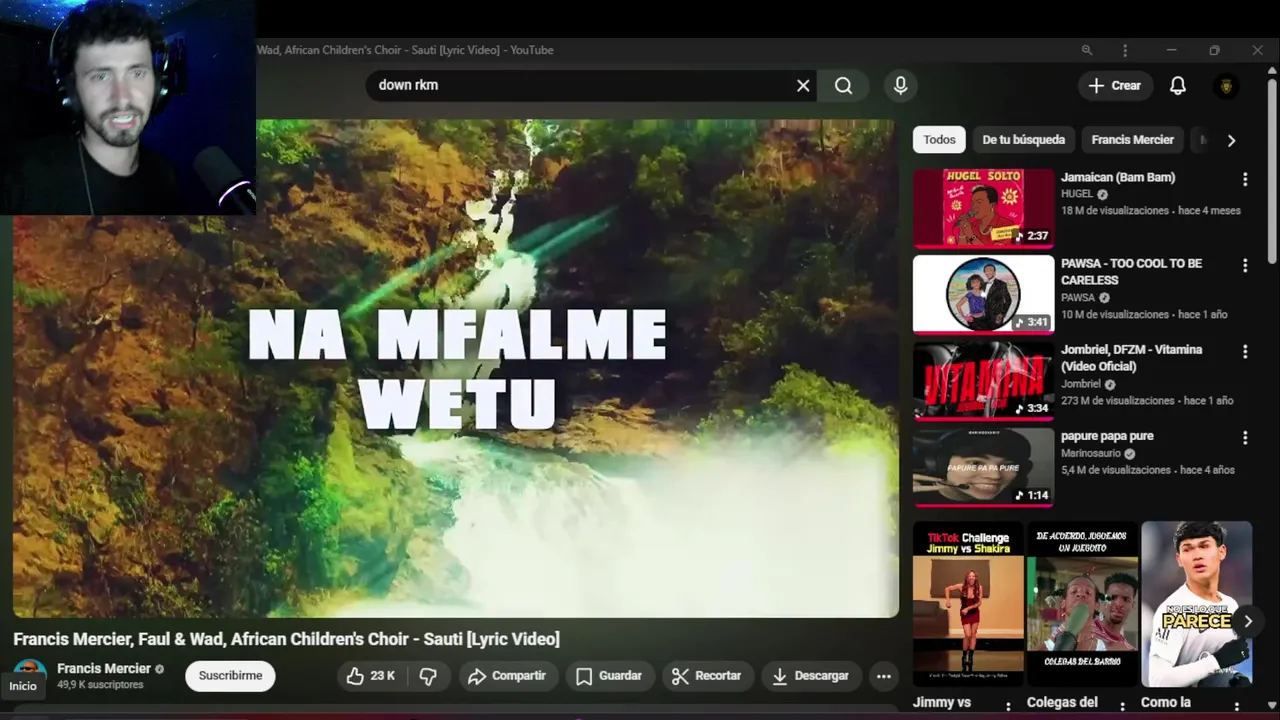Click the Descargar download button
1280x720 pixels.
(x=811, y=676)
